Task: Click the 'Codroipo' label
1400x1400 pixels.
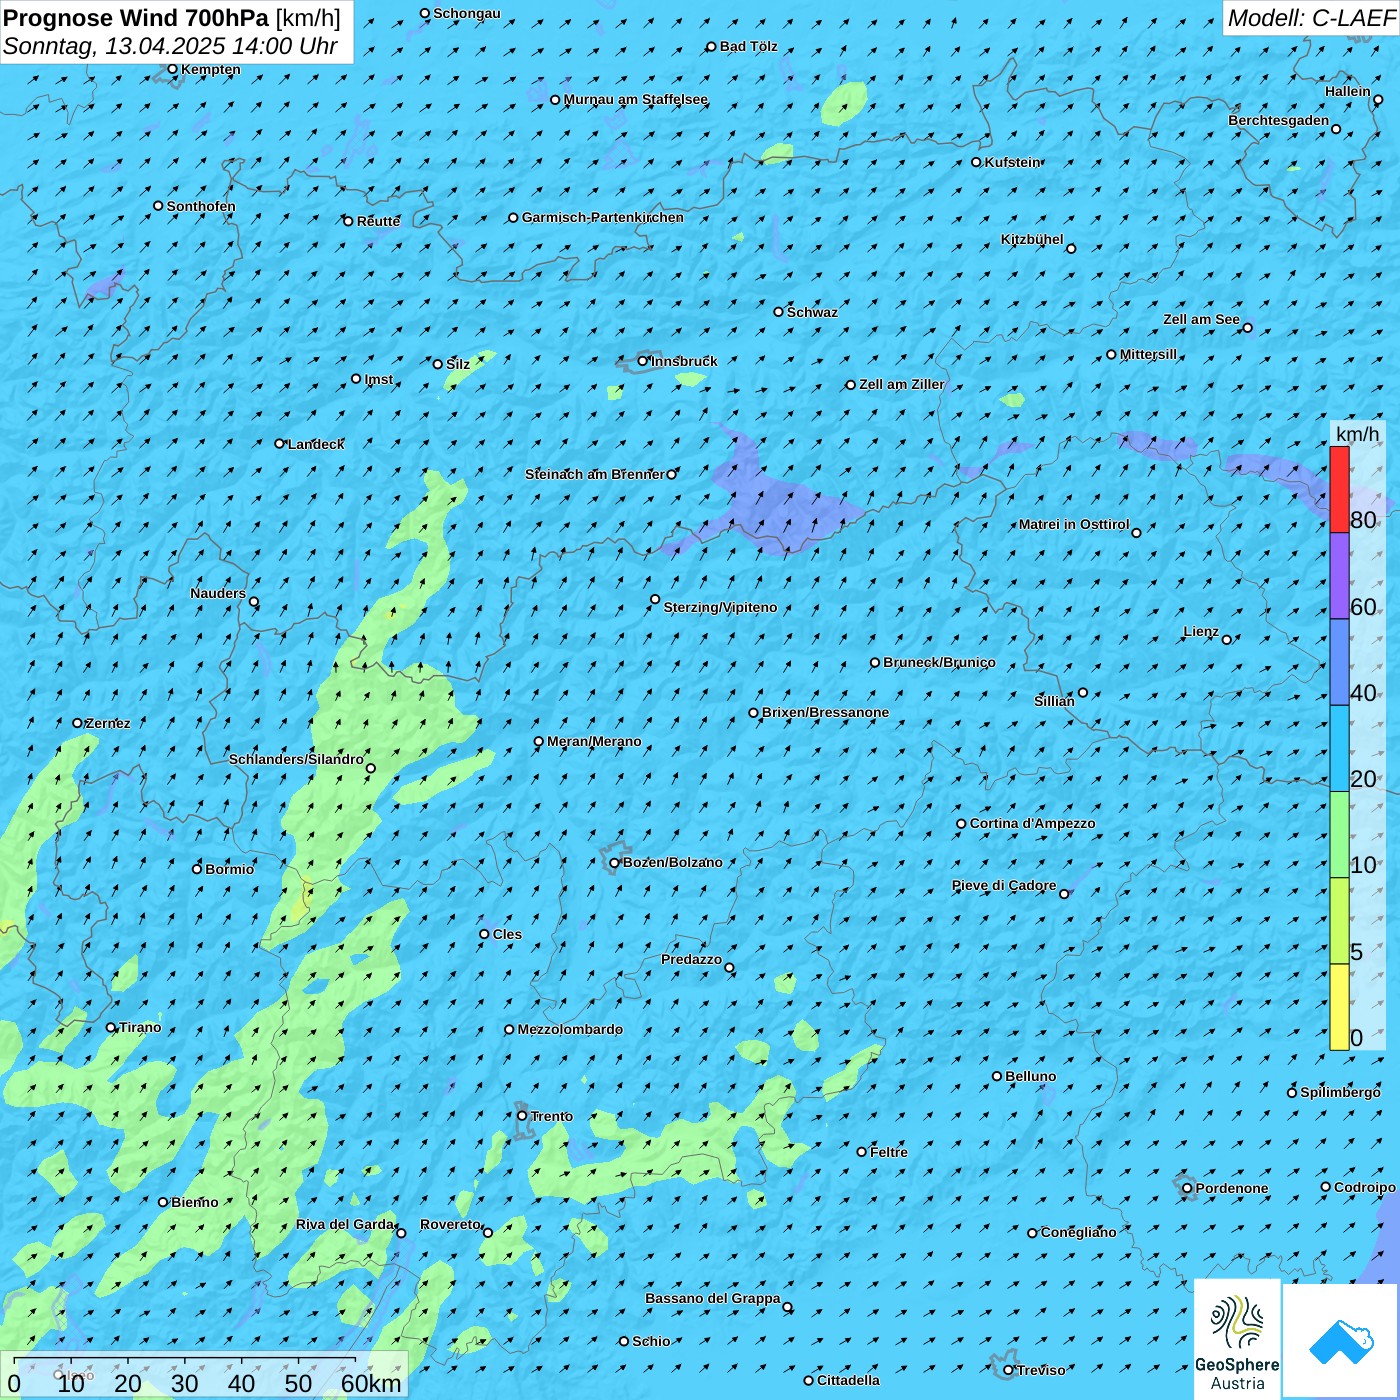Action: (x=1365, y=1187)
